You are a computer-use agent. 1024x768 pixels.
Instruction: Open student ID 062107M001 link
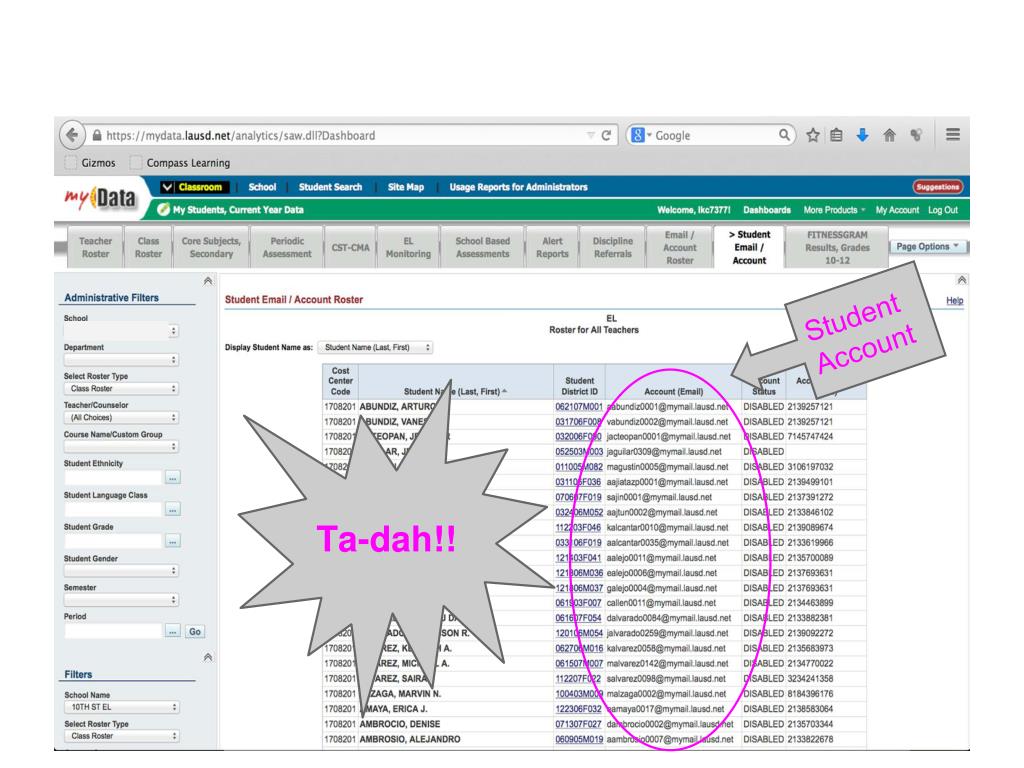click(x=579, y=406)
